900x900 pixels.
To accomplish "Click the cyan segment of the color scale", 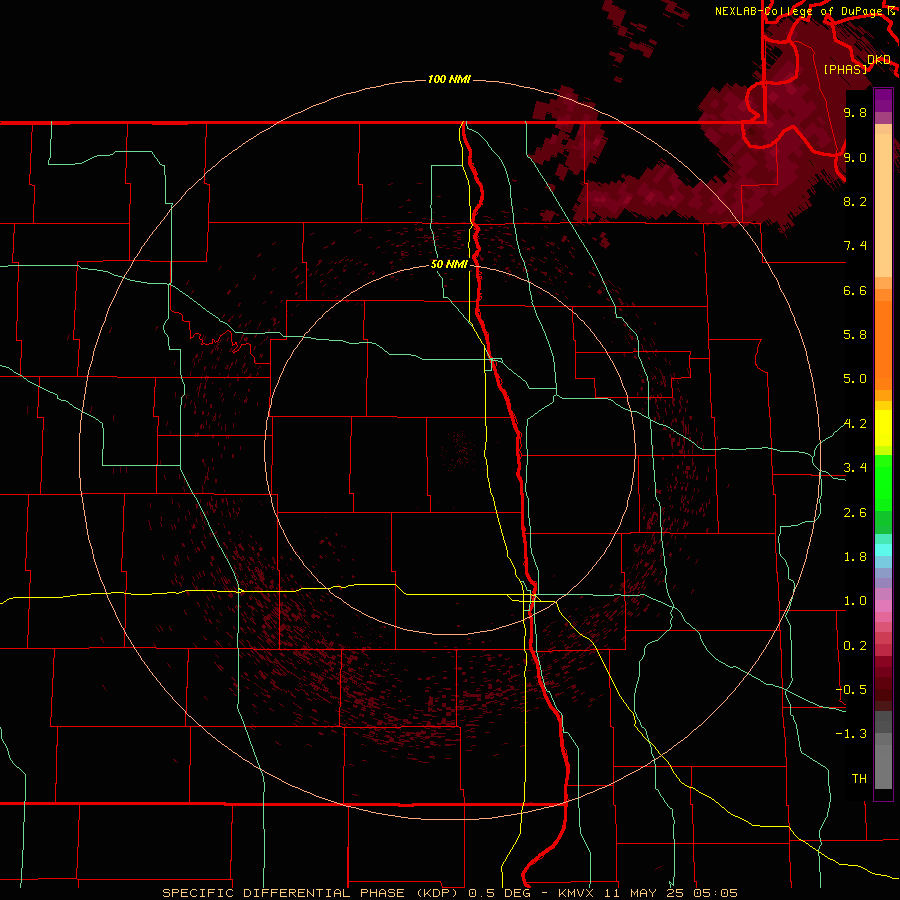I will click(883, 550).
